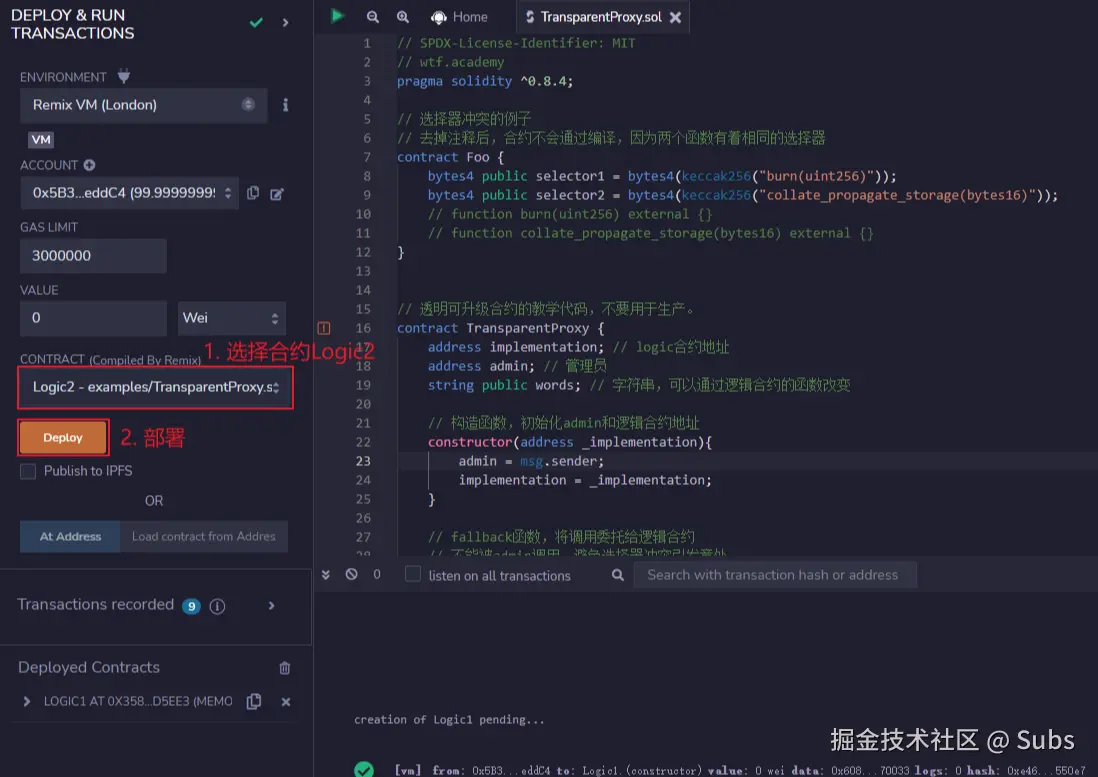Collapse the terminal with double chevron icon
This screenshot has height=777, width=1098.
(326, 575)
